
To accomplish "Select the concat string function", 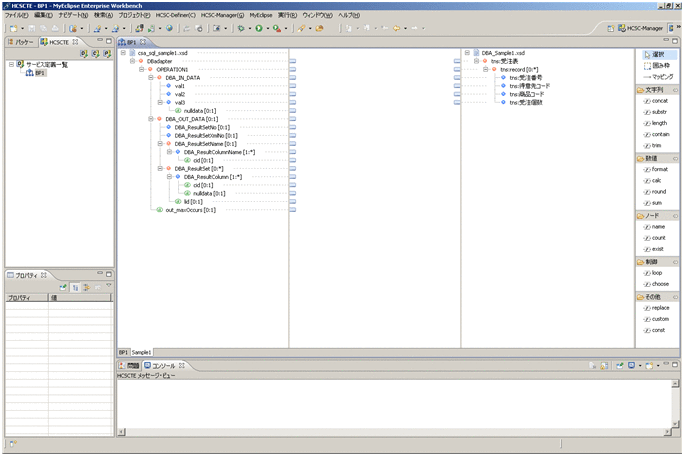I will pyautogui.click(x=658, y=101).
